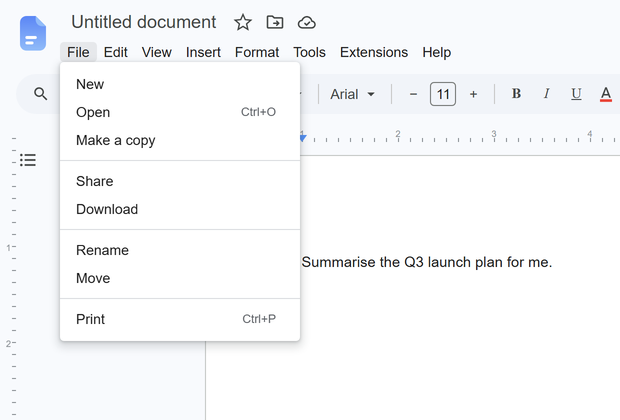Viewport: 620px width, 420px height.
Task: Open the Help menu
Action: tap(437, 52)
